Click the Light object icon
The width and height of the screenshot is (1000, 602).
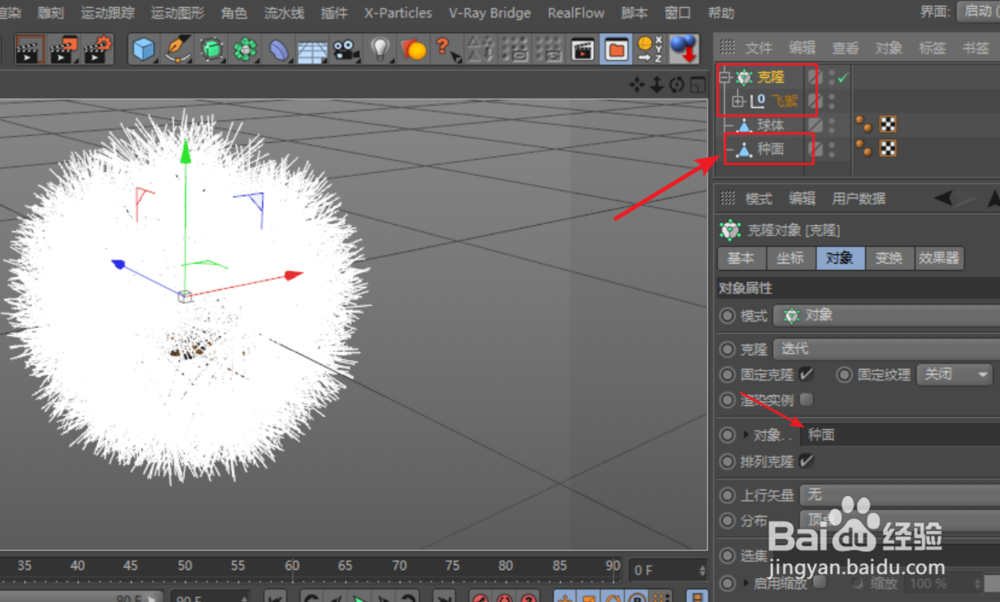click(x=380, y=48)
